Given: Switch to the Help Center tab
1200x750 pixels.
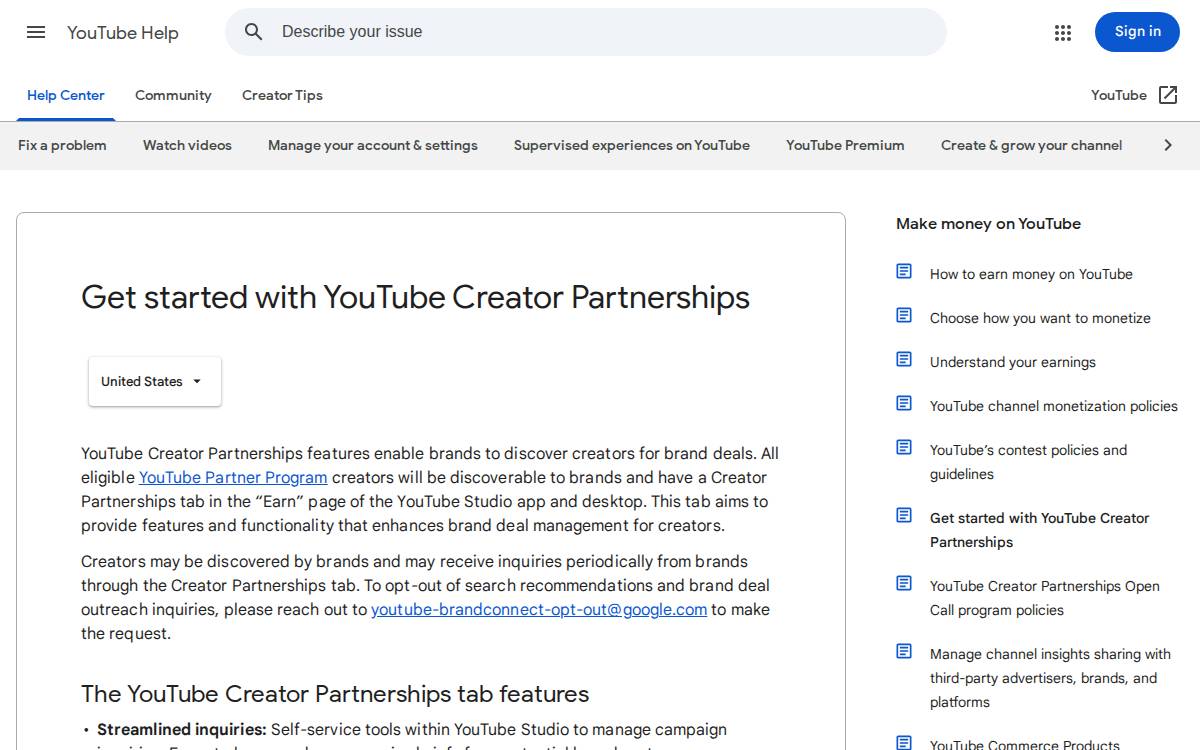Looking at the screenshot, I should tap(66, 96).
